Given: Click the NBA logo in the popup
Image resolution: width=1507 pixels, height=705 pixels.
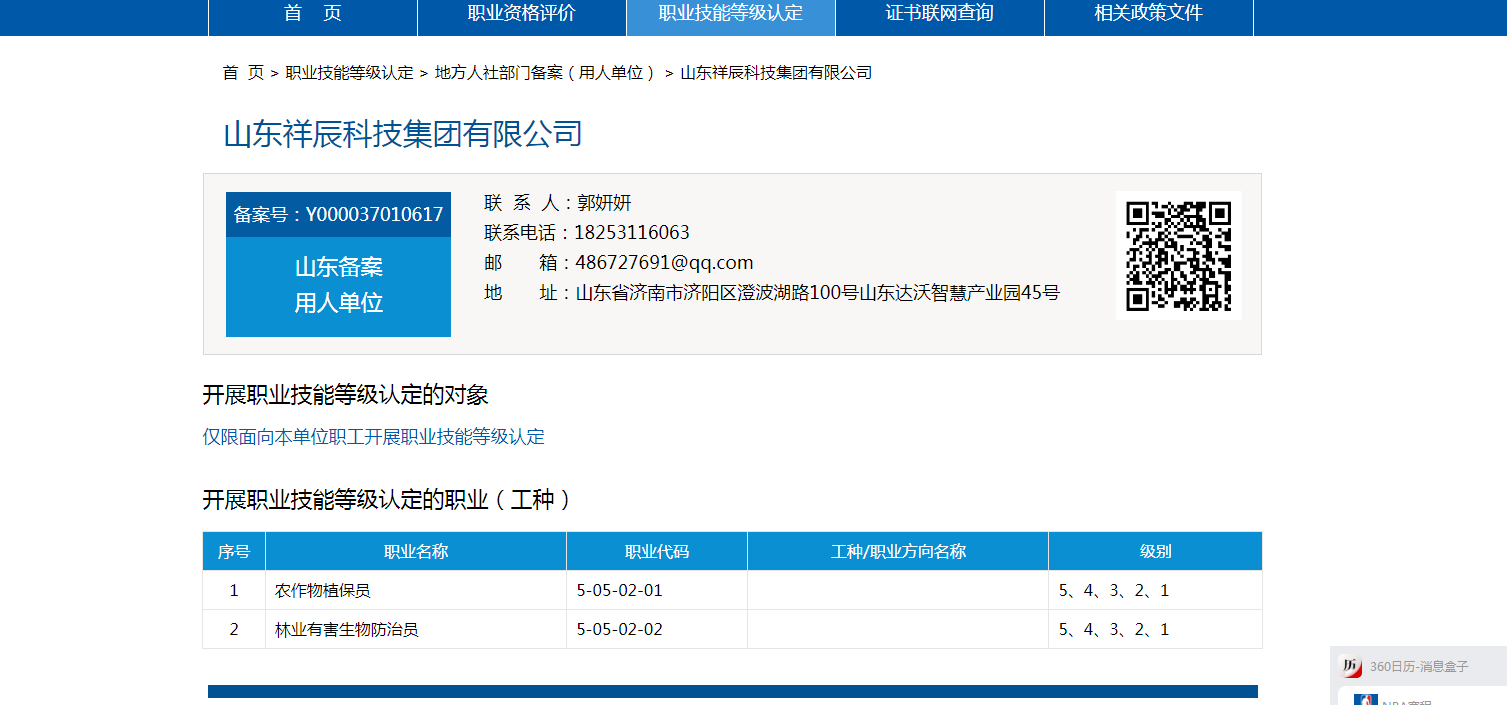Looking at the screenshot, I should coord(1365,699).
